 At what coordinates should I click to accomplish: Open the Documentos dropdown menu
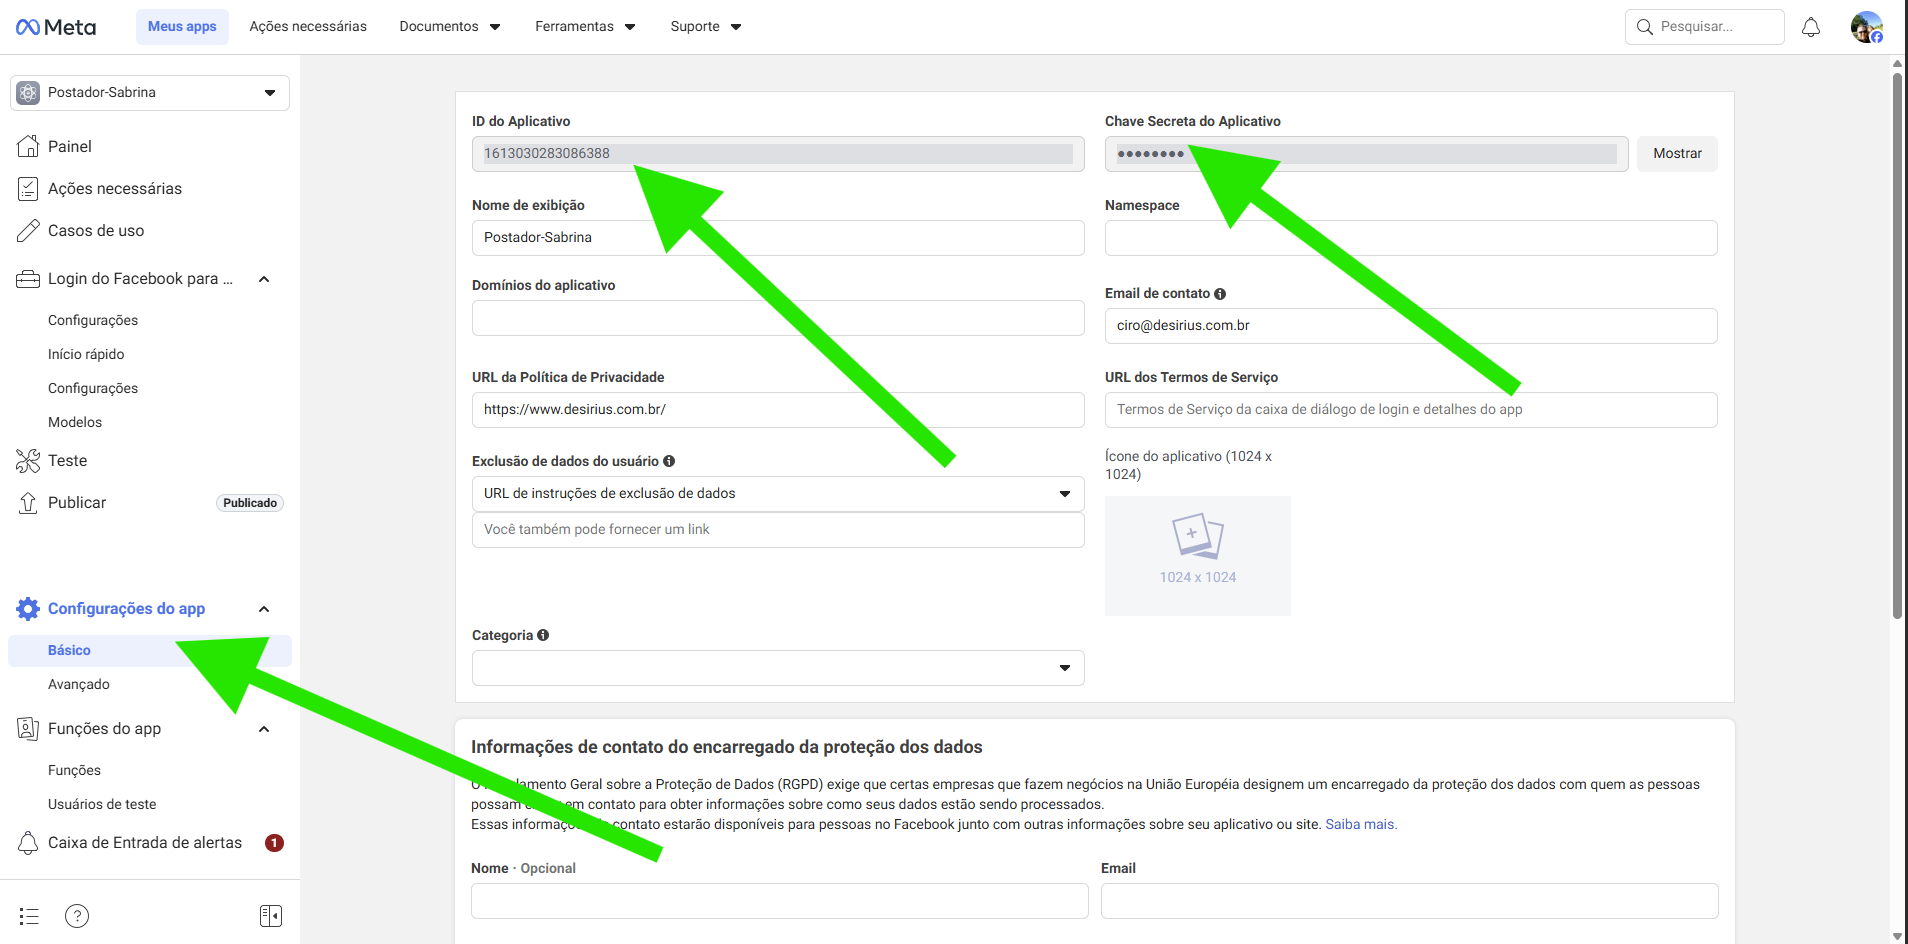(450, 27)
